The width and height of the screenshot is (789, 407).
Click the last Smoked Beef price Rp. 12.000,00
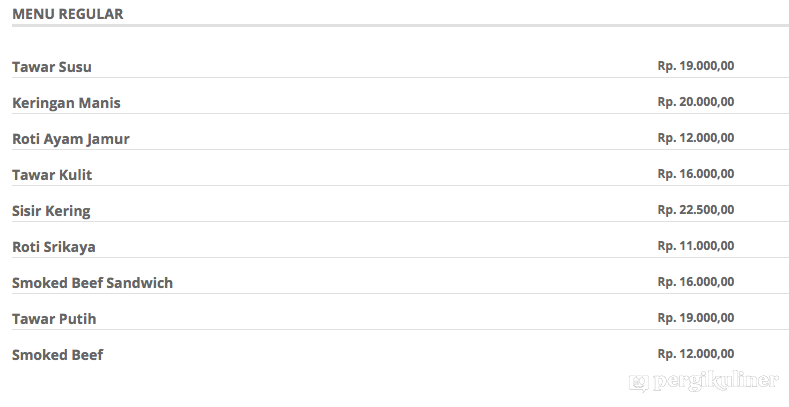[696, 354]
